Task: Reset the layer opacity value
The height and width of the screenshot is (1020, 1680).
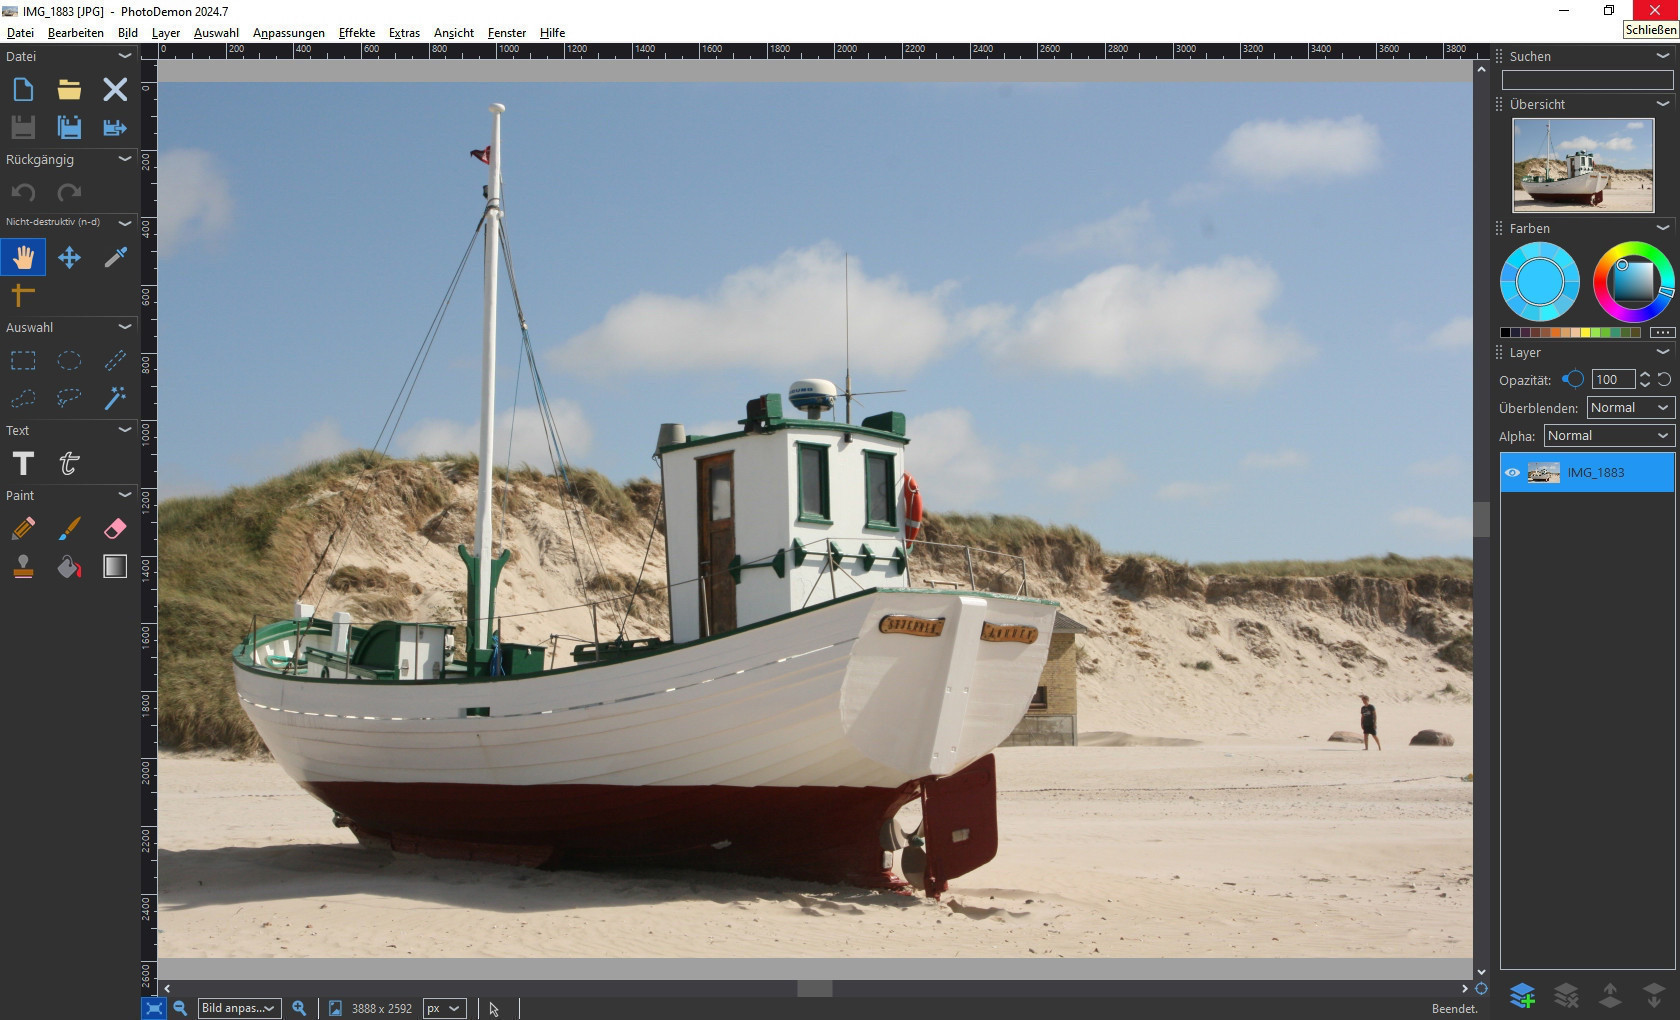Action: tap(1664, 380)
